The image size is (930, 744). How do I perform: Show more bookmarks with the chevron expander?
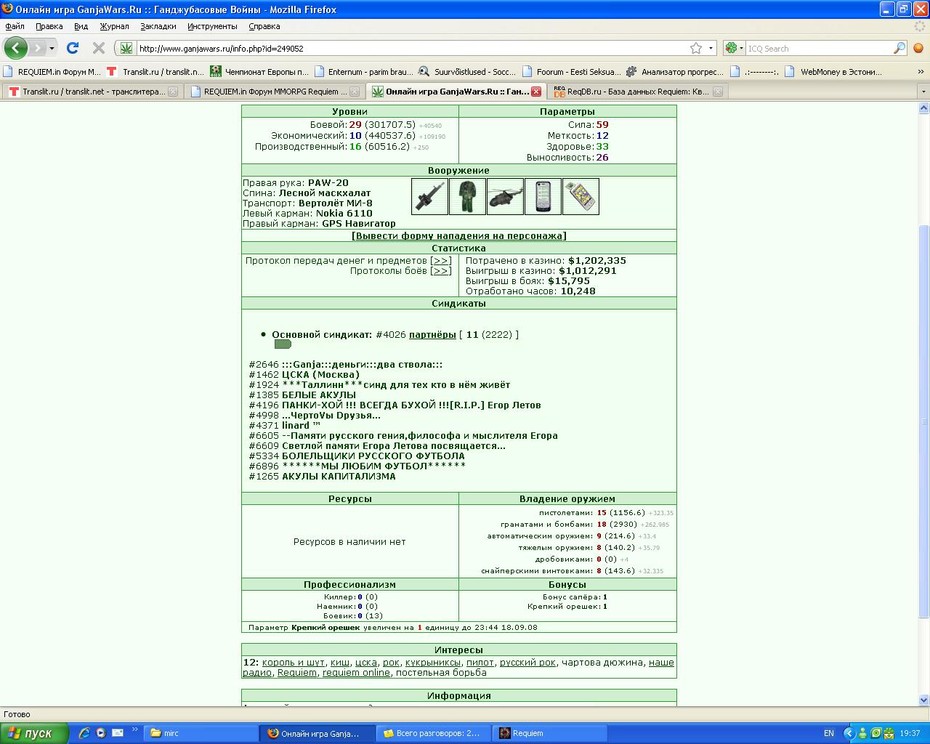point(921,72)
